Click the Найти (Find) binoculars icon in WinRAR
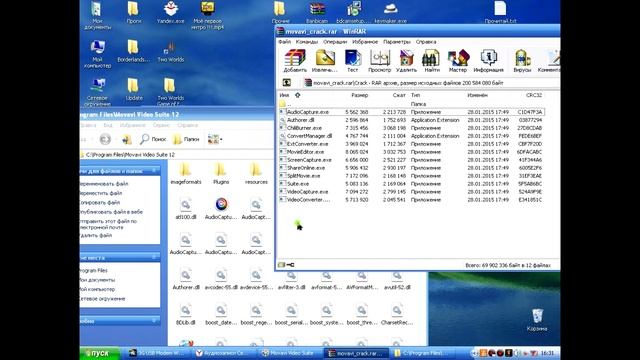This screenshot has width=640, height=360. tap(431, 61)
